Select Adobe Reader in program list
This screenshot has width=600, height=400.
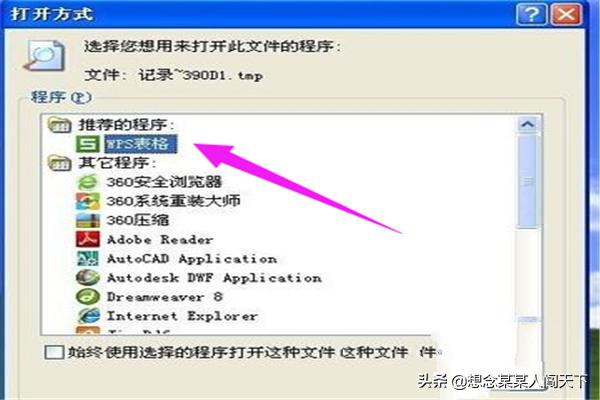160,240
